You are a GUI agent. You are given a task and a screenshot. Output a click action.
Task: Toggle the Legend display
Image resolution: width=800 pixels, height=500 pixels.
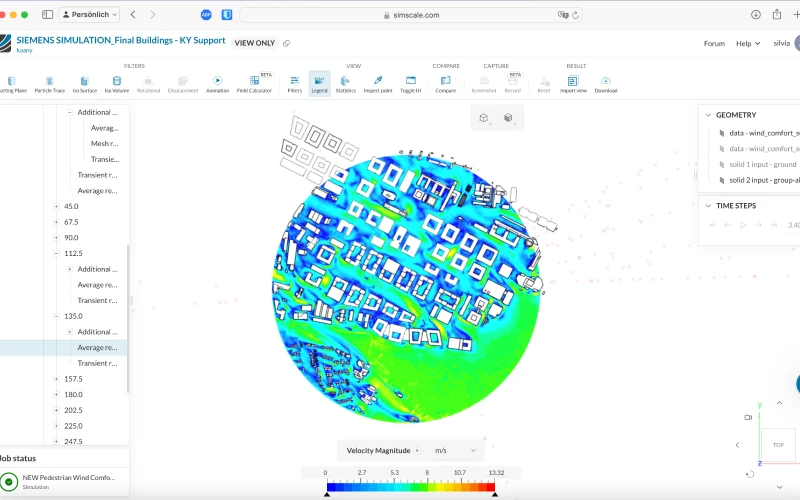pyautogui.click(x=319, y=84)
